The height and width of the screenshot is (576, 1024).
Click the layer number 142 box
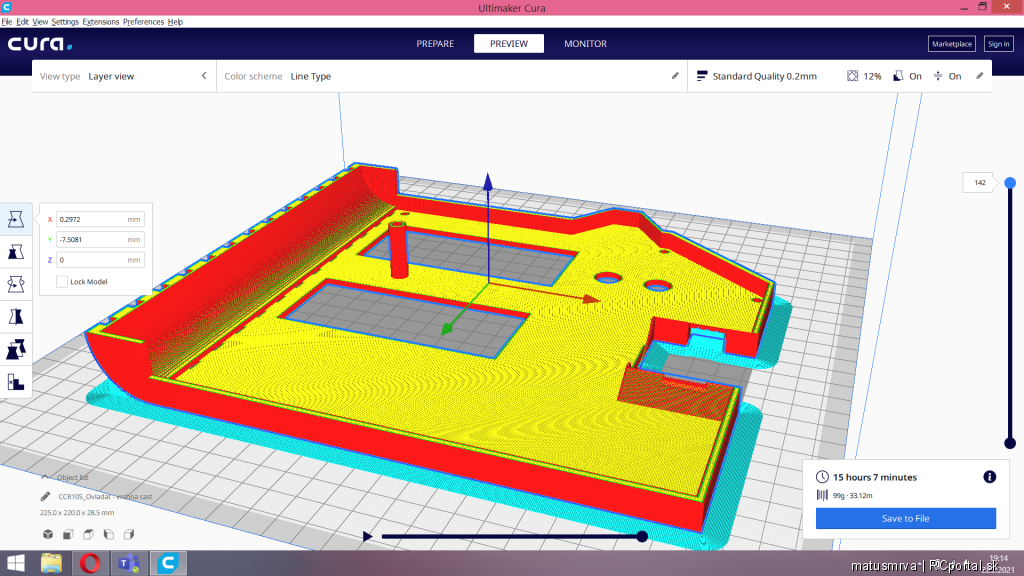980,183
